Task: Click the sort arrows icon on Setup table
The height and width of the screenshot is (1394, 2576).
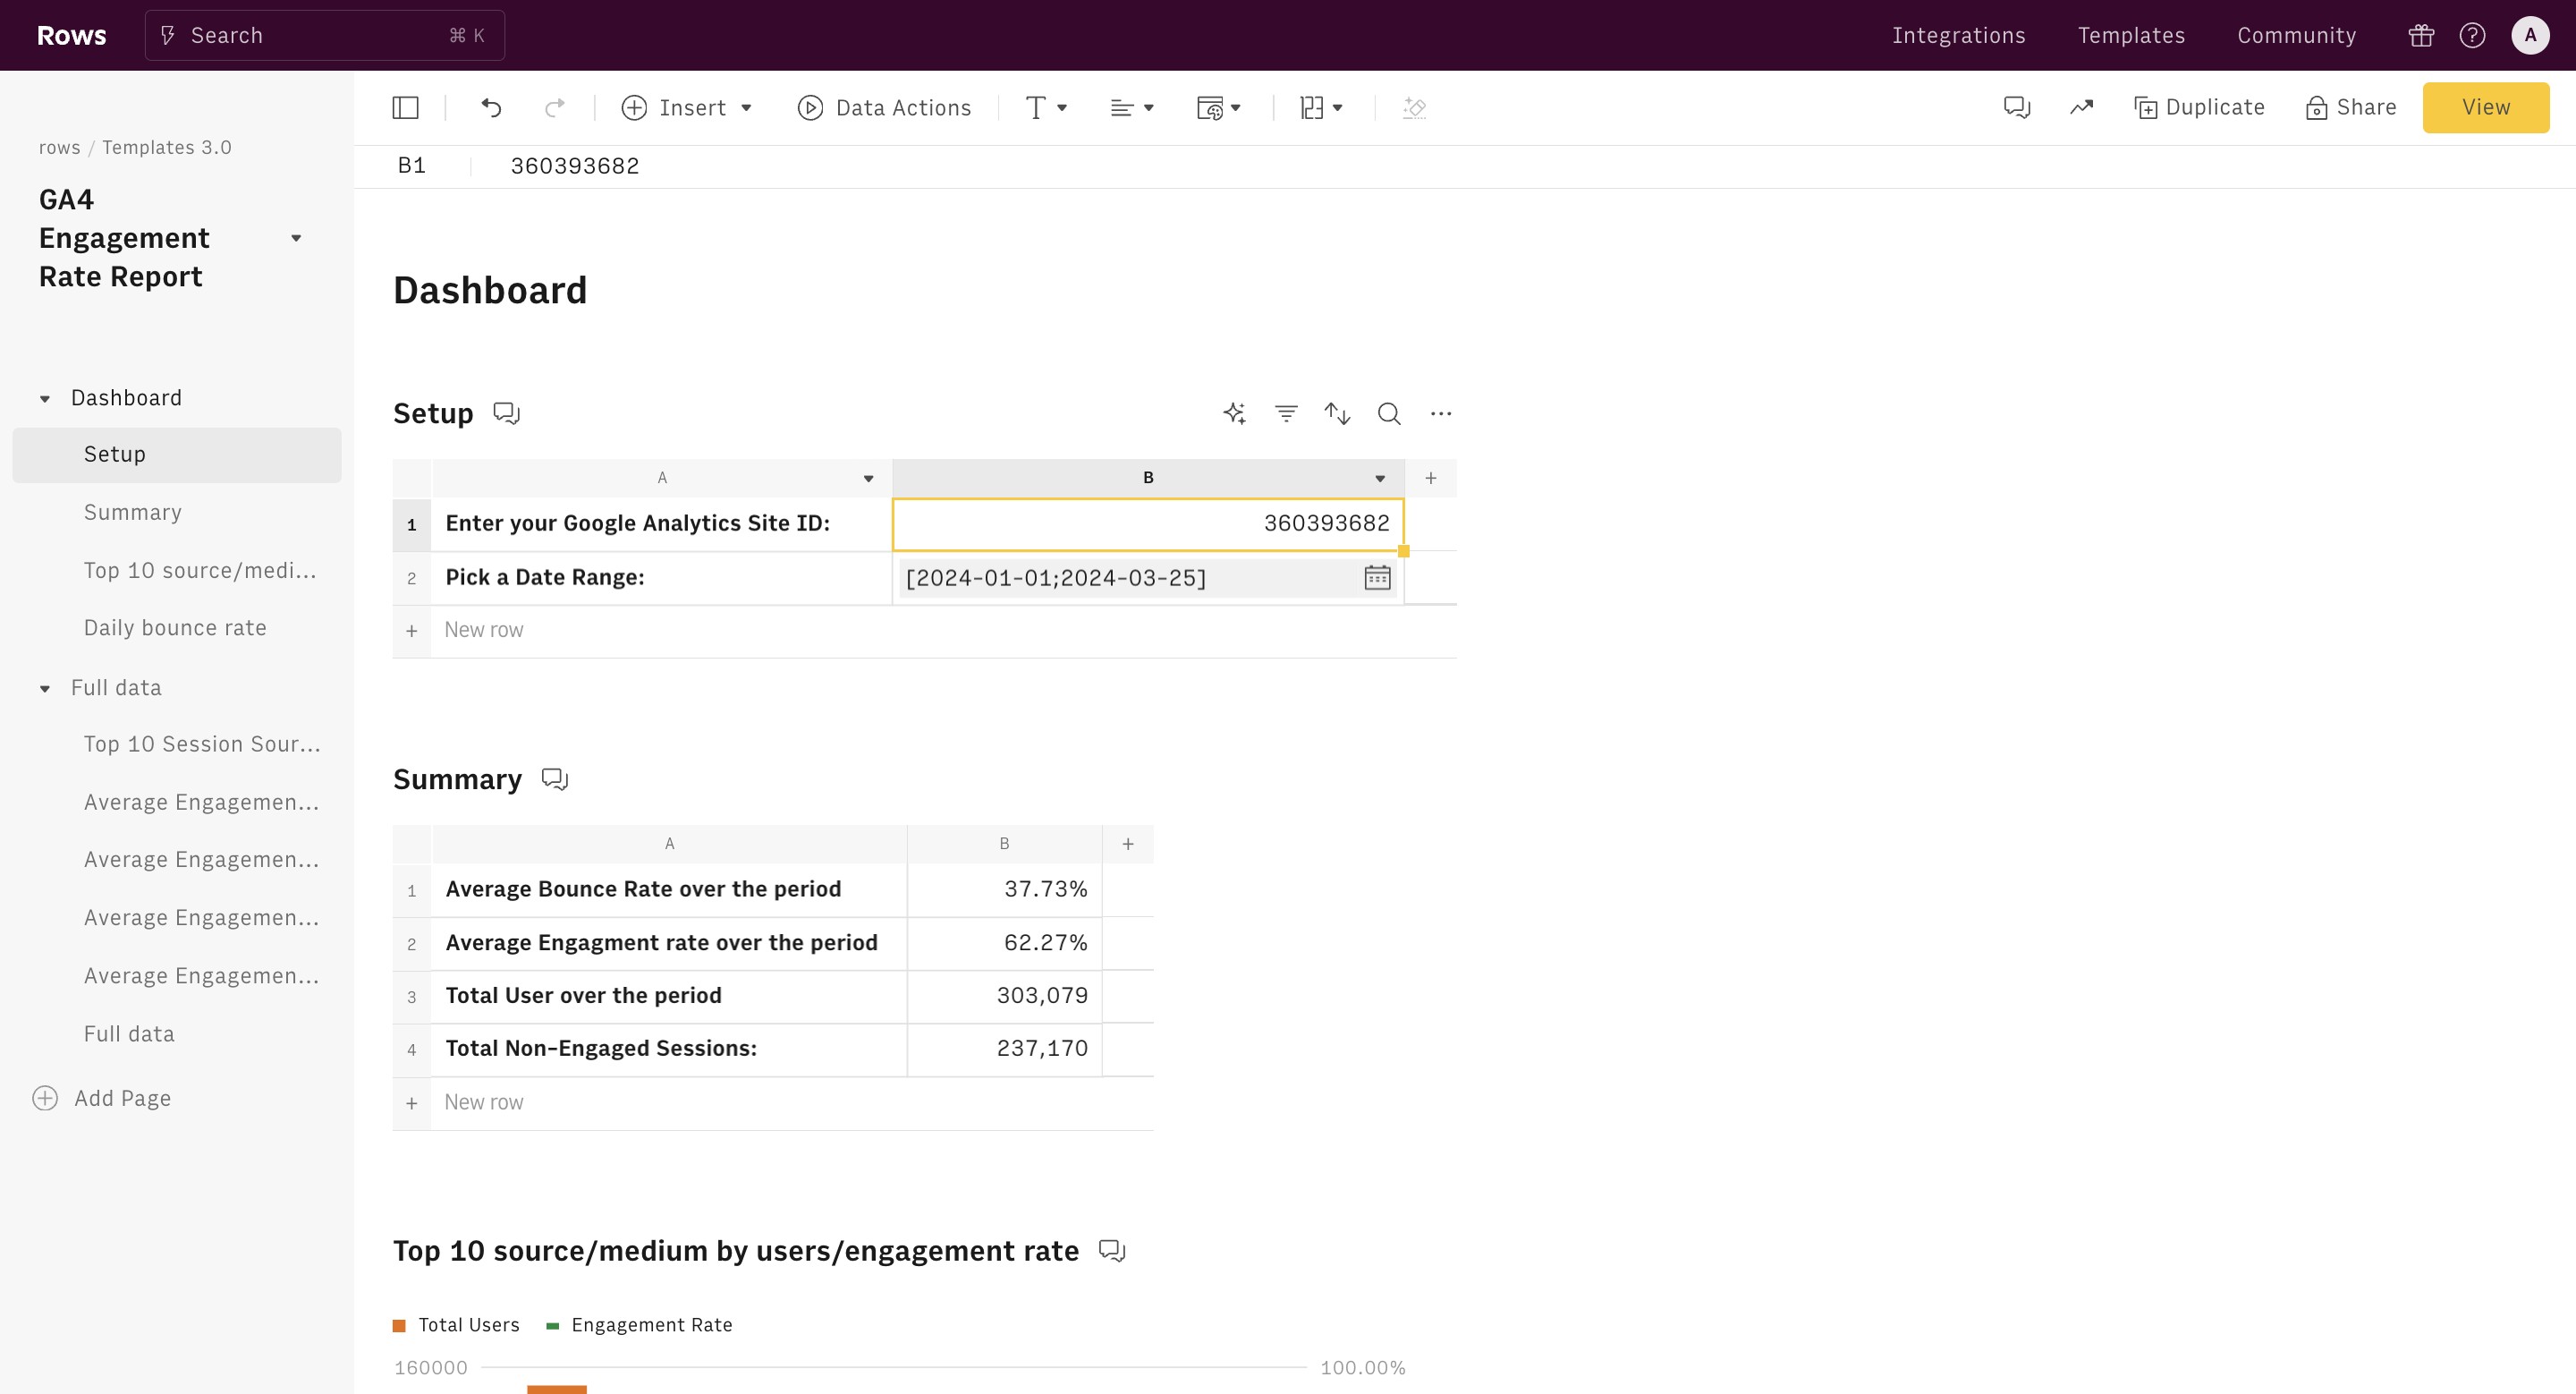Action: (1337, 414)
